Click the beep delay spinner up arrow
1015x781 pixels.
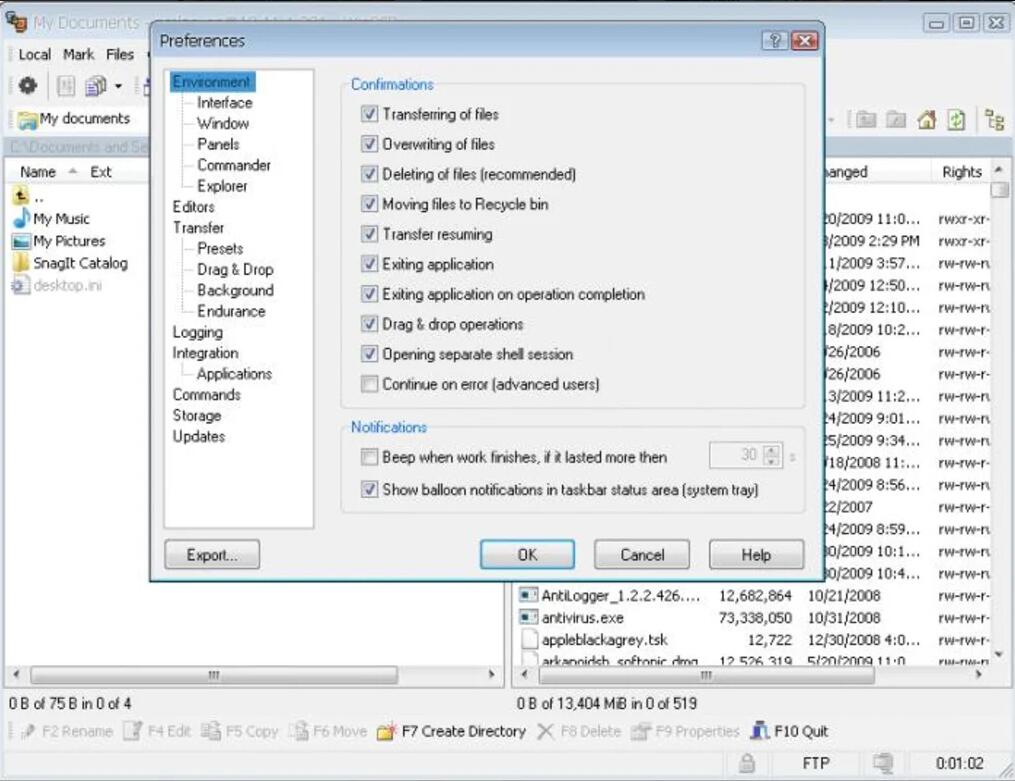click(x=772, y=450)
